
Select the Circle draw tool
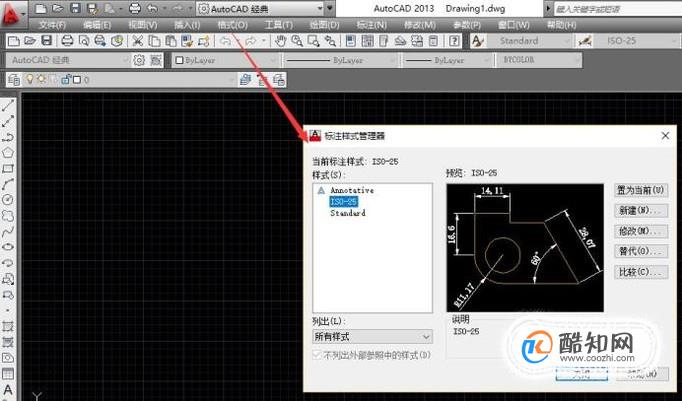8,200
